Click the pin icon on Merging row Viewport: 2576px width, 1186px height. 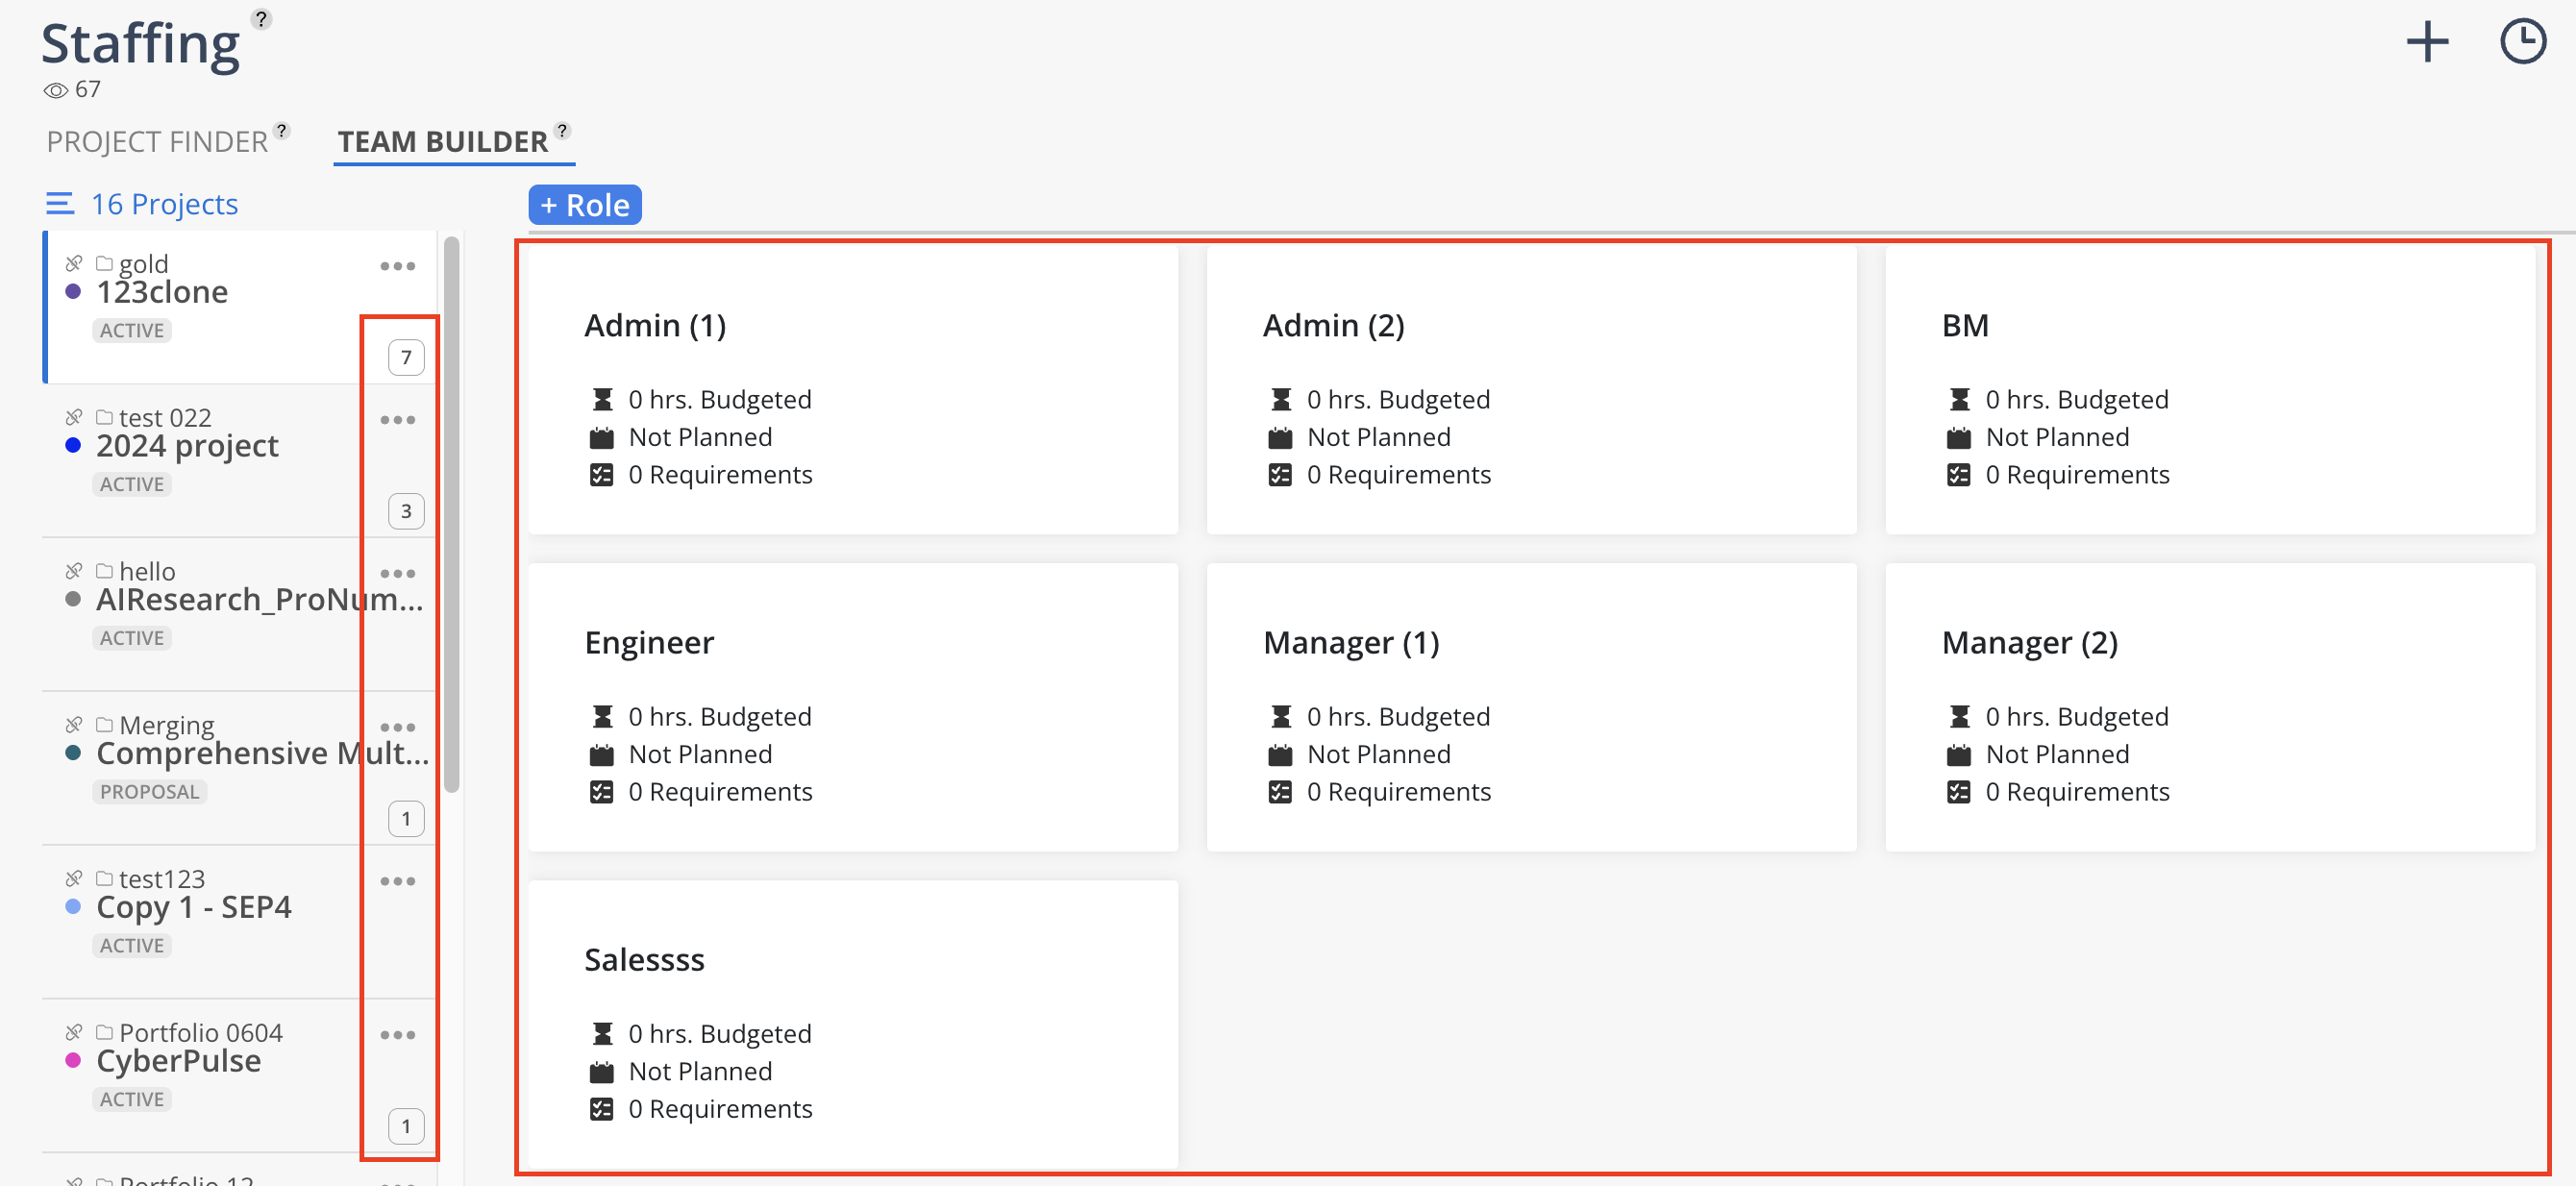click(74, 726)
